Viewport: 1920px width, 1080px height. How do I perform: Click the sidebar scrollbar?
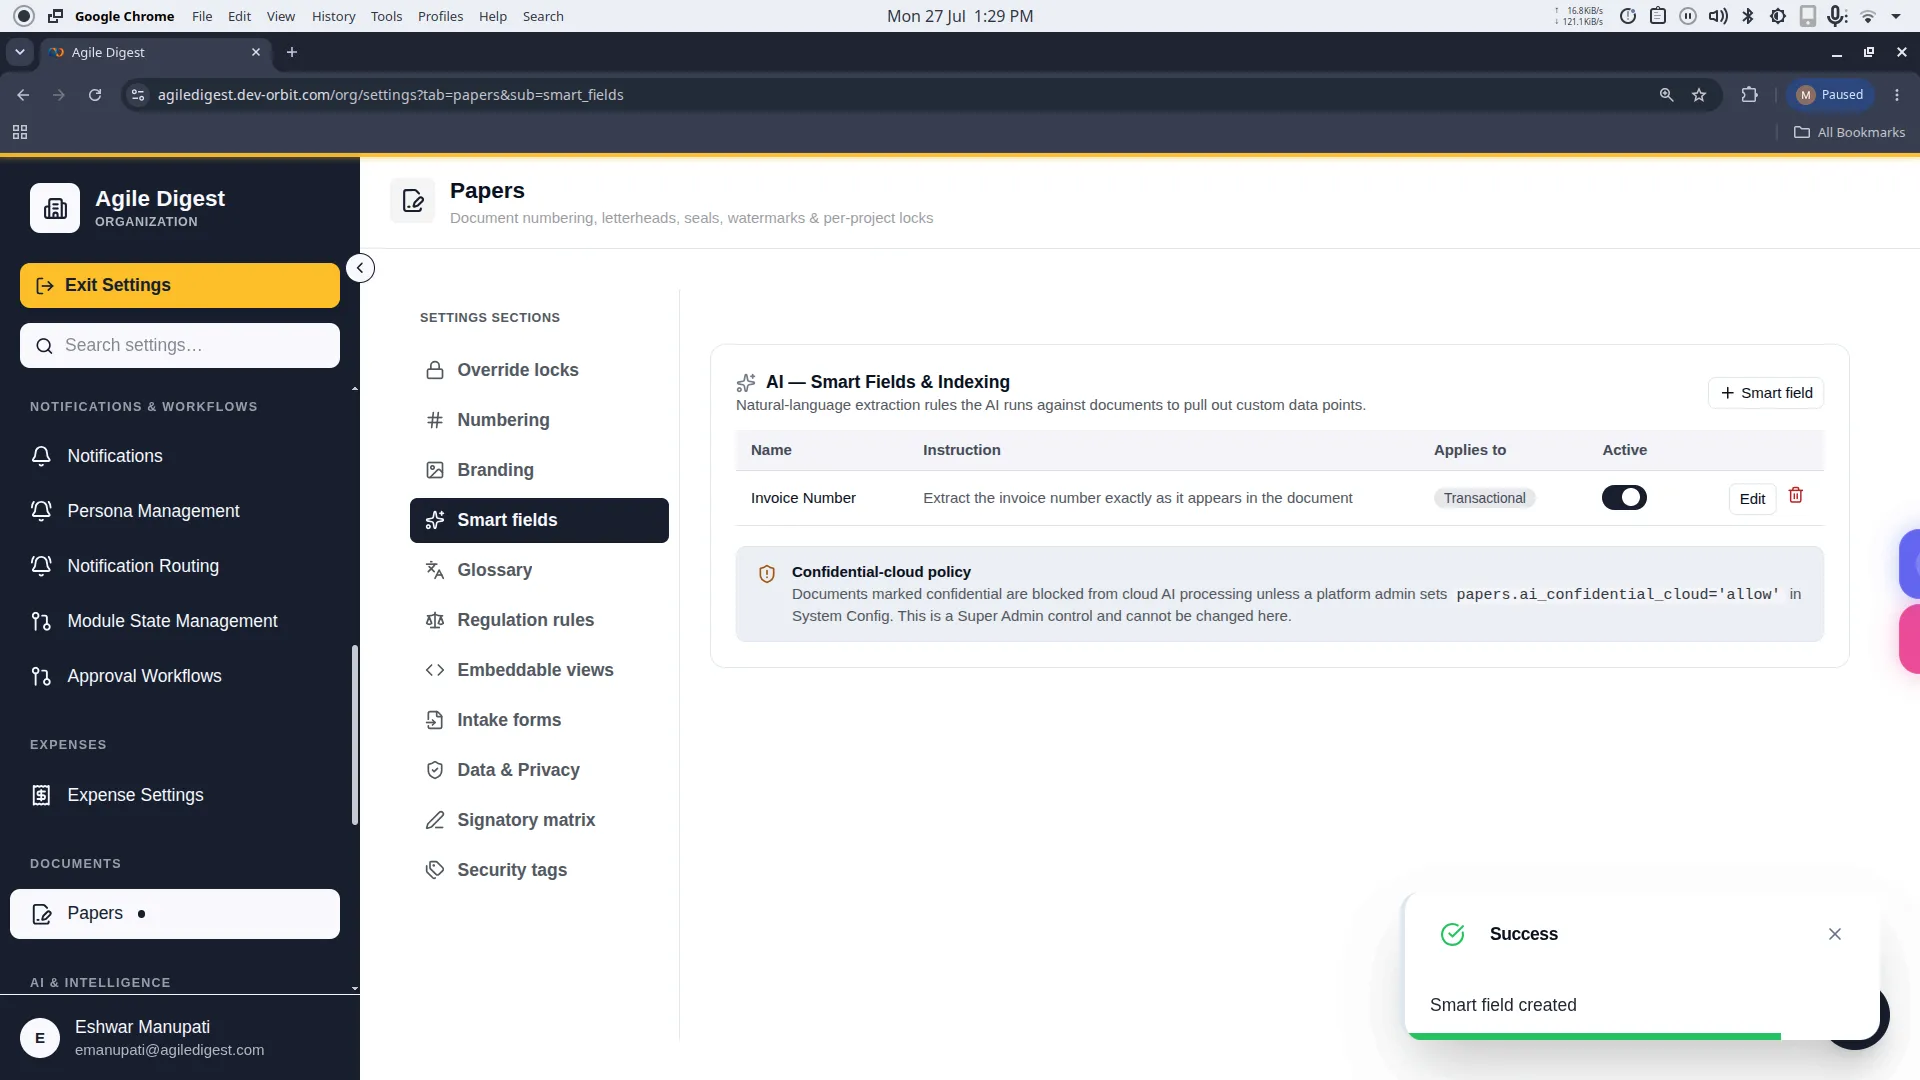[x=355, y=735]
